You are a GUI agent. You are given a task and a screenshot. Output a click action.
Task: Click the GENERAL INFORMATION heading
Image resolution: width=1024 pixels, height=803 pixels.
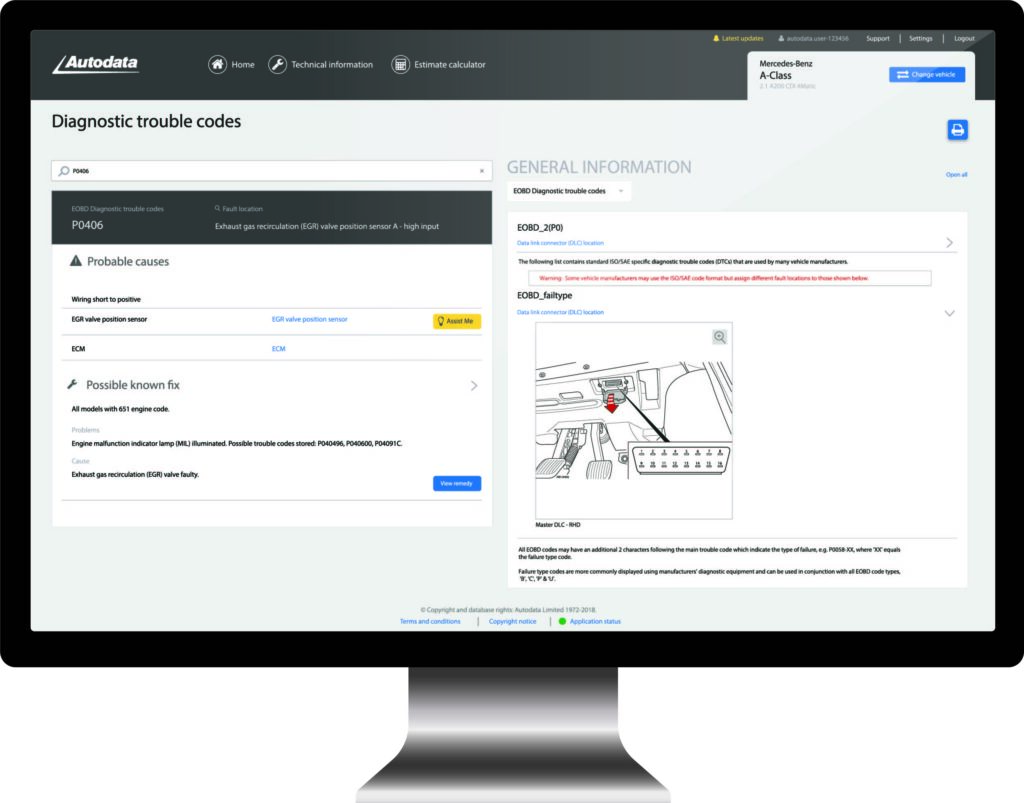tap(599, 167)
